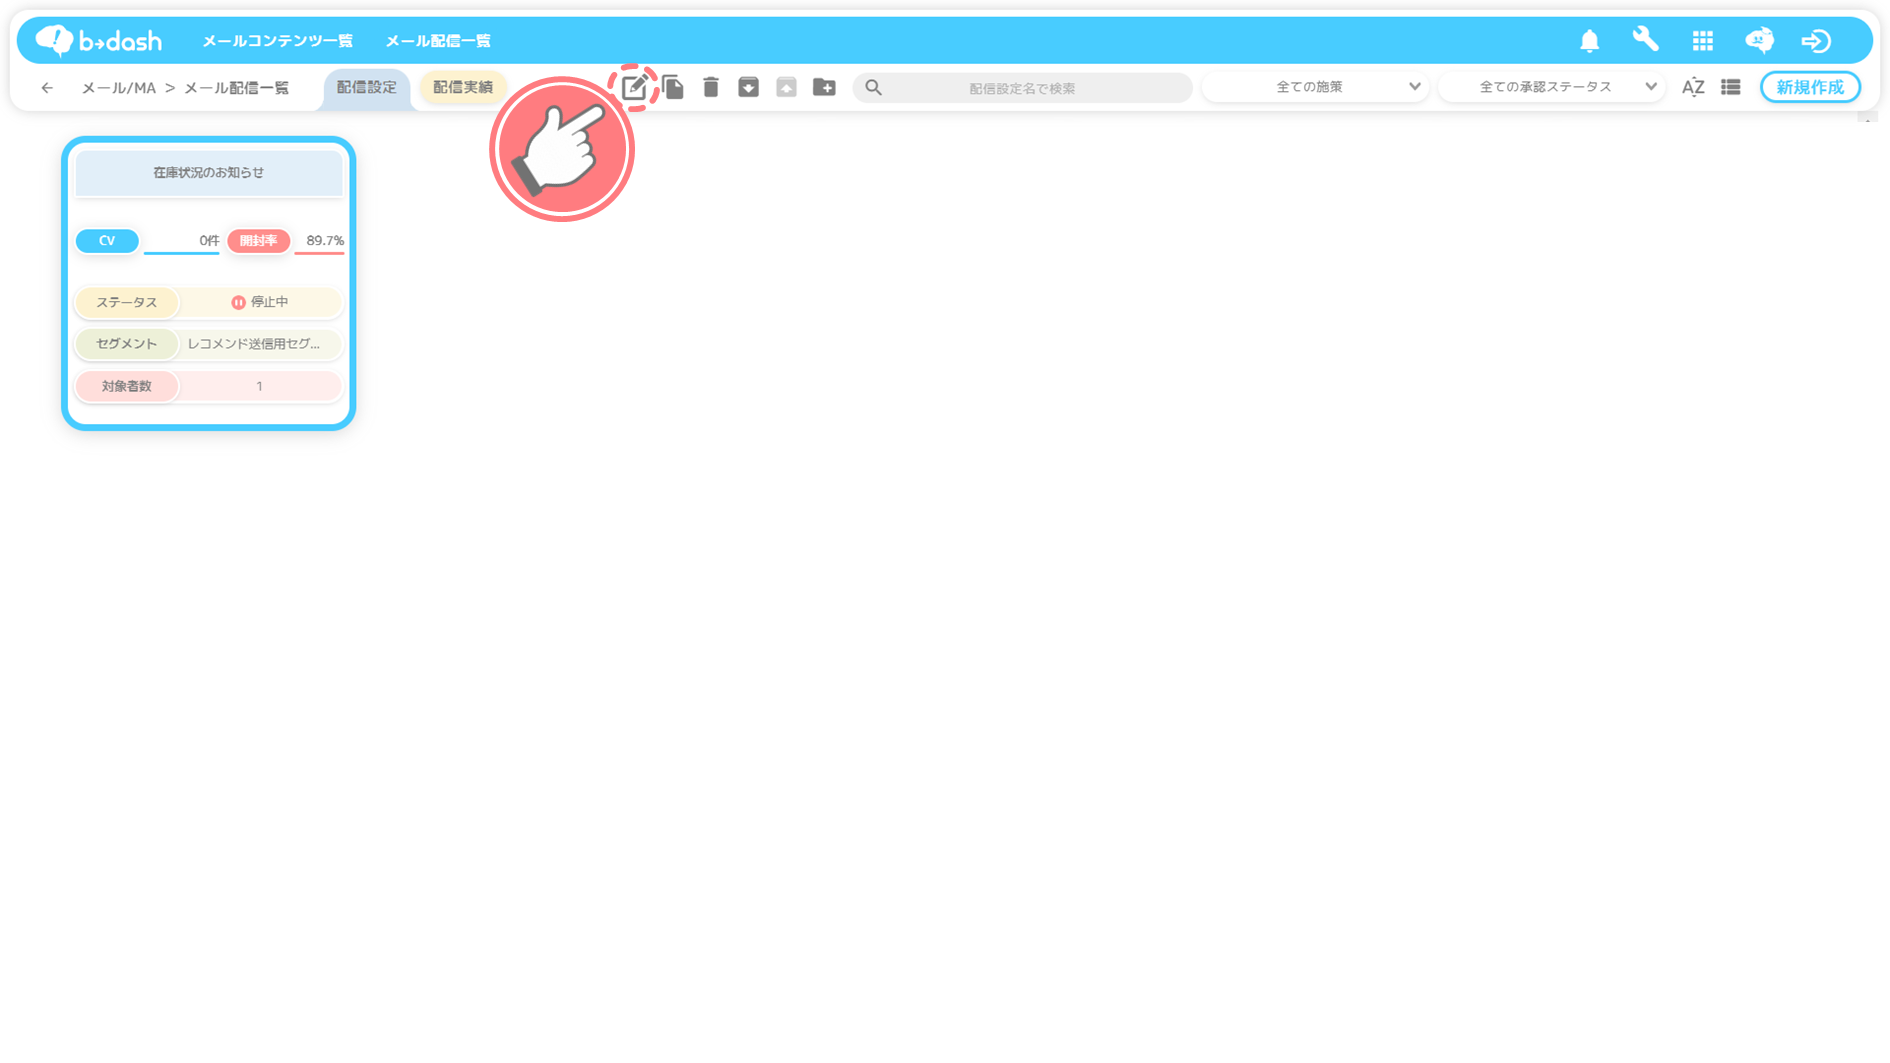
Task: Click the 89.7% open rate value
Action: coord(325,241)
